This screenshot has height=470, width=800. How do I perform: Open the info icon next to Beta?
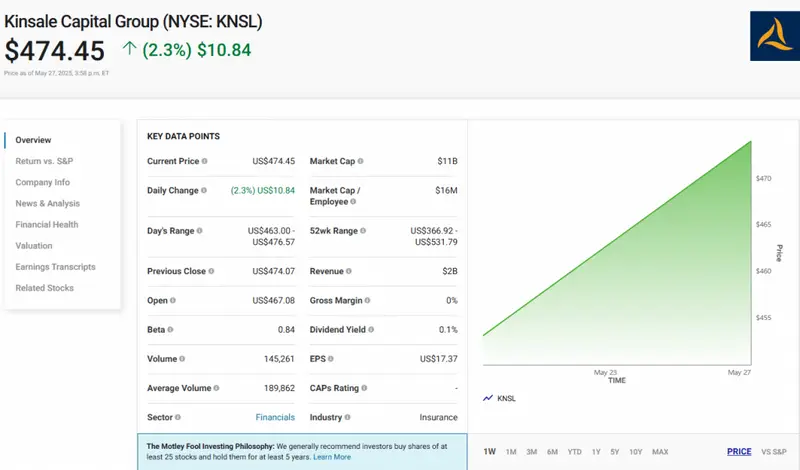(170, 330)
